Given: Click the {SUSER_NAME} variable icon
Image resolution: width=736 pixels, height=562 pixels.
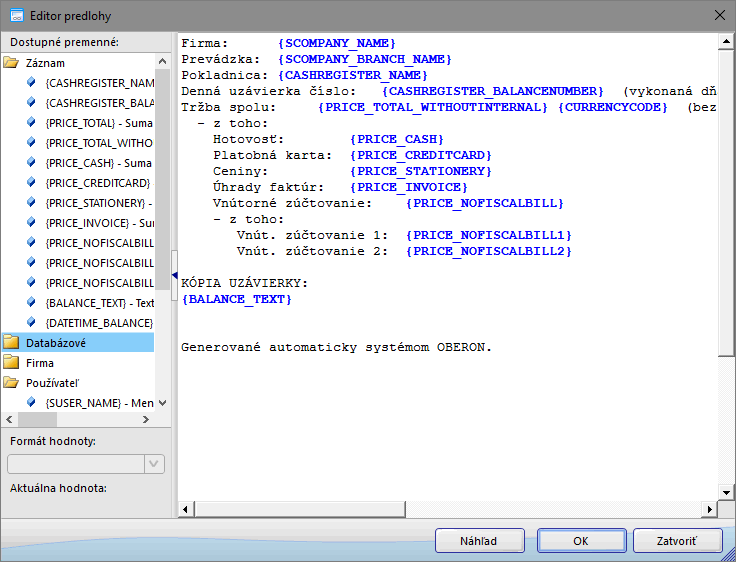Looking at the screenshot, I should click(x=32, y=402).
